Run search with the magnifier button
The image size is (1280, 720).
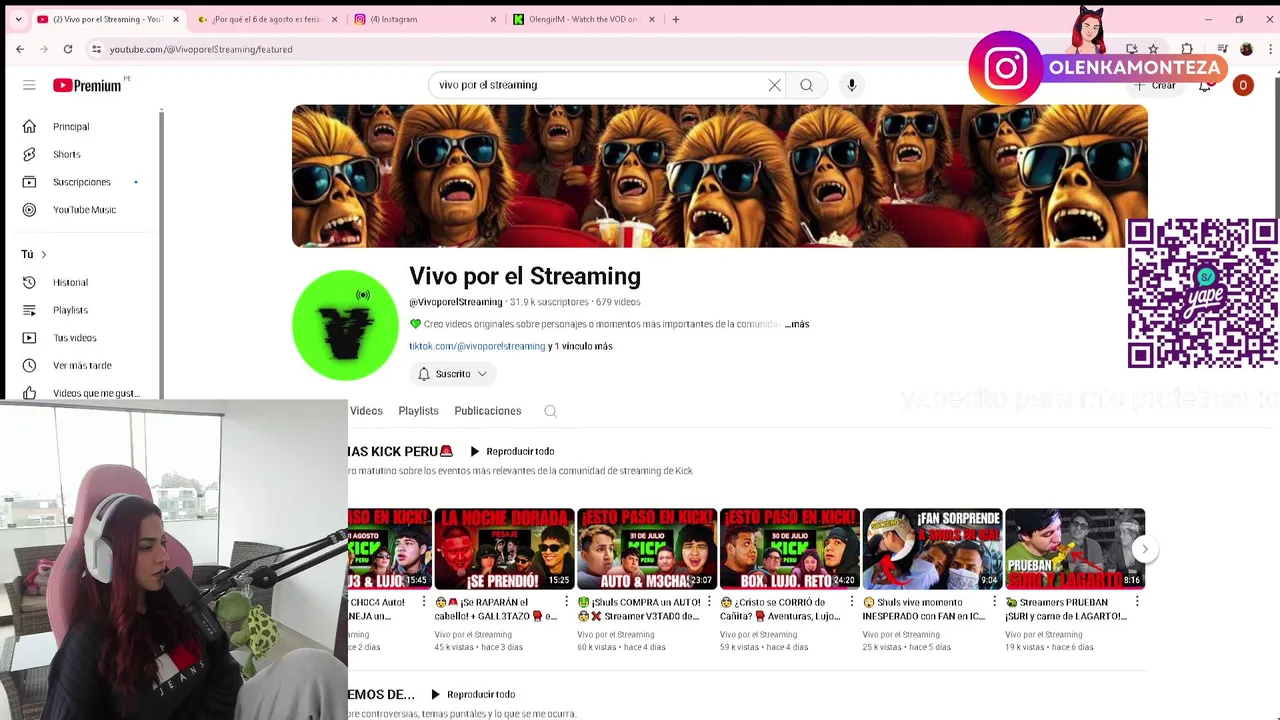(806, 85)
